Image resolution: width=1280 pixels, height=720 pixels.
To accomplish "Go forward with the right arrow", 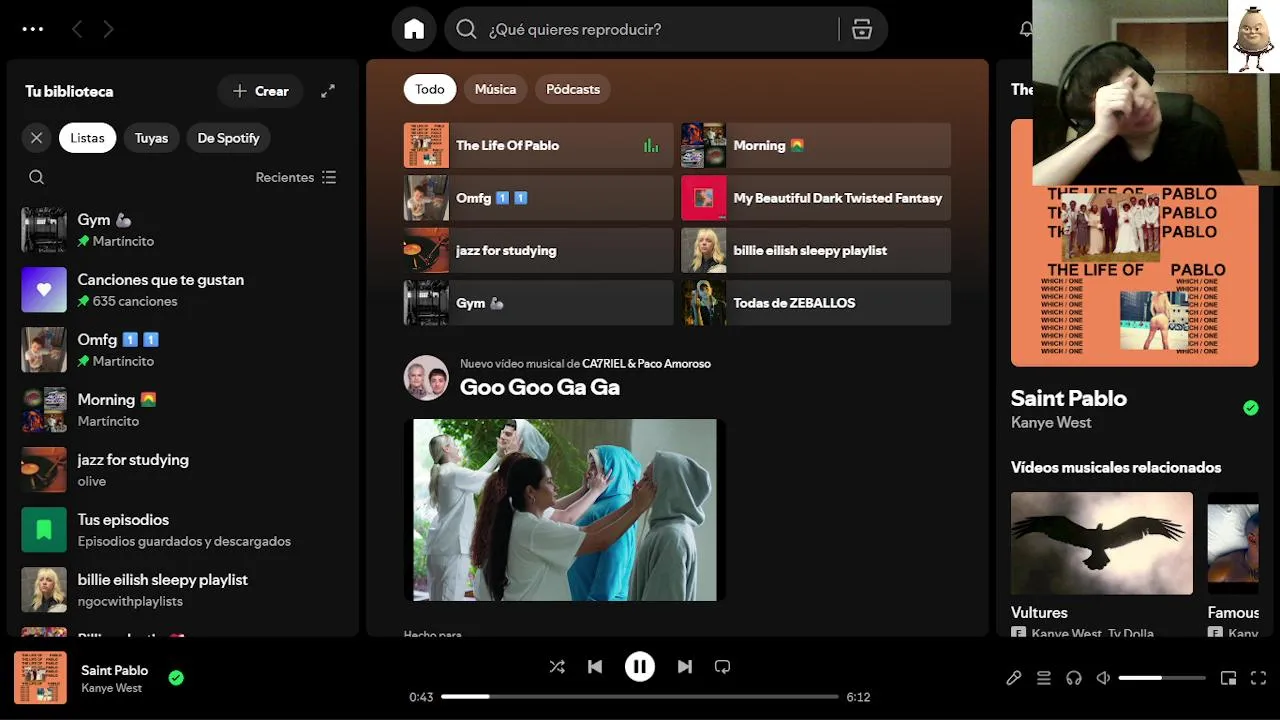I will point(108,29).
